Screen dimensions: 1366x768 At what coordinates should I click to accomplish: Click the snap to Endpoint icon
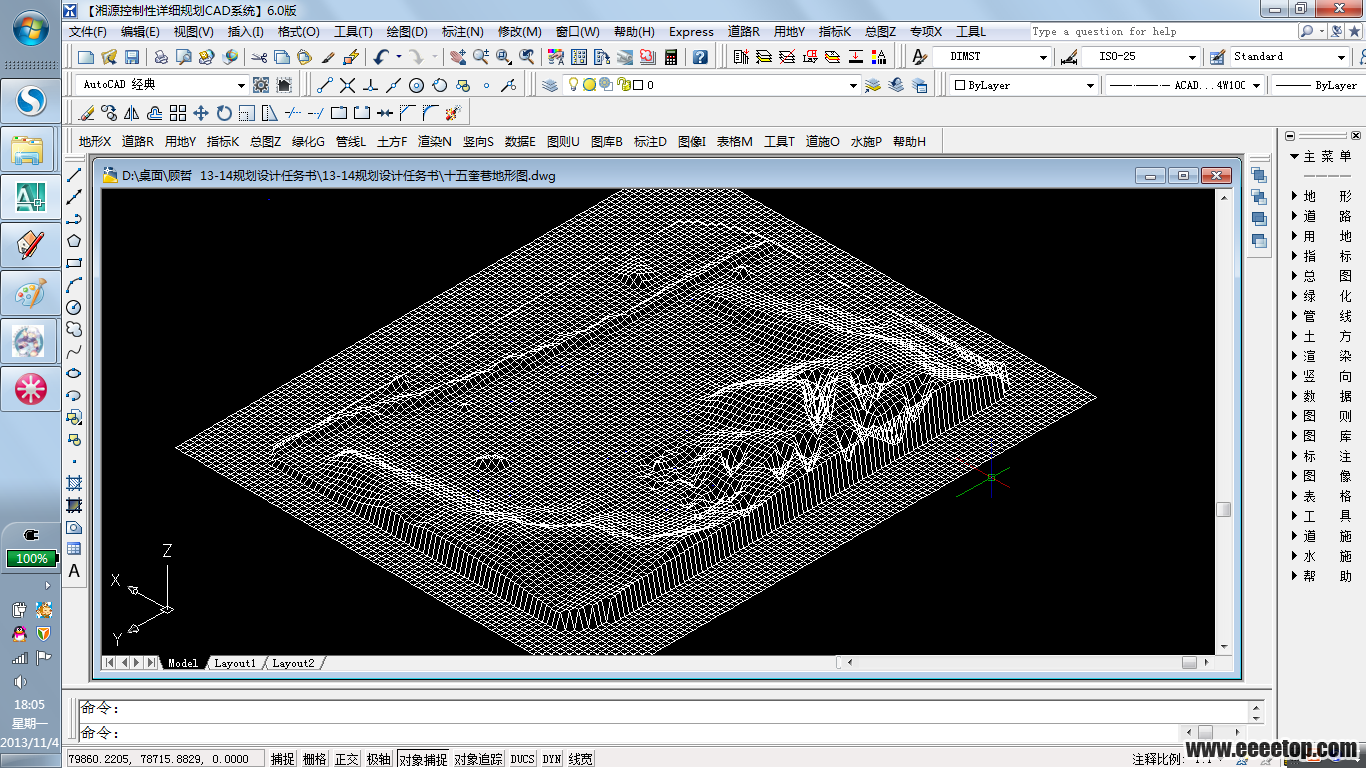(x=325, y=85)
